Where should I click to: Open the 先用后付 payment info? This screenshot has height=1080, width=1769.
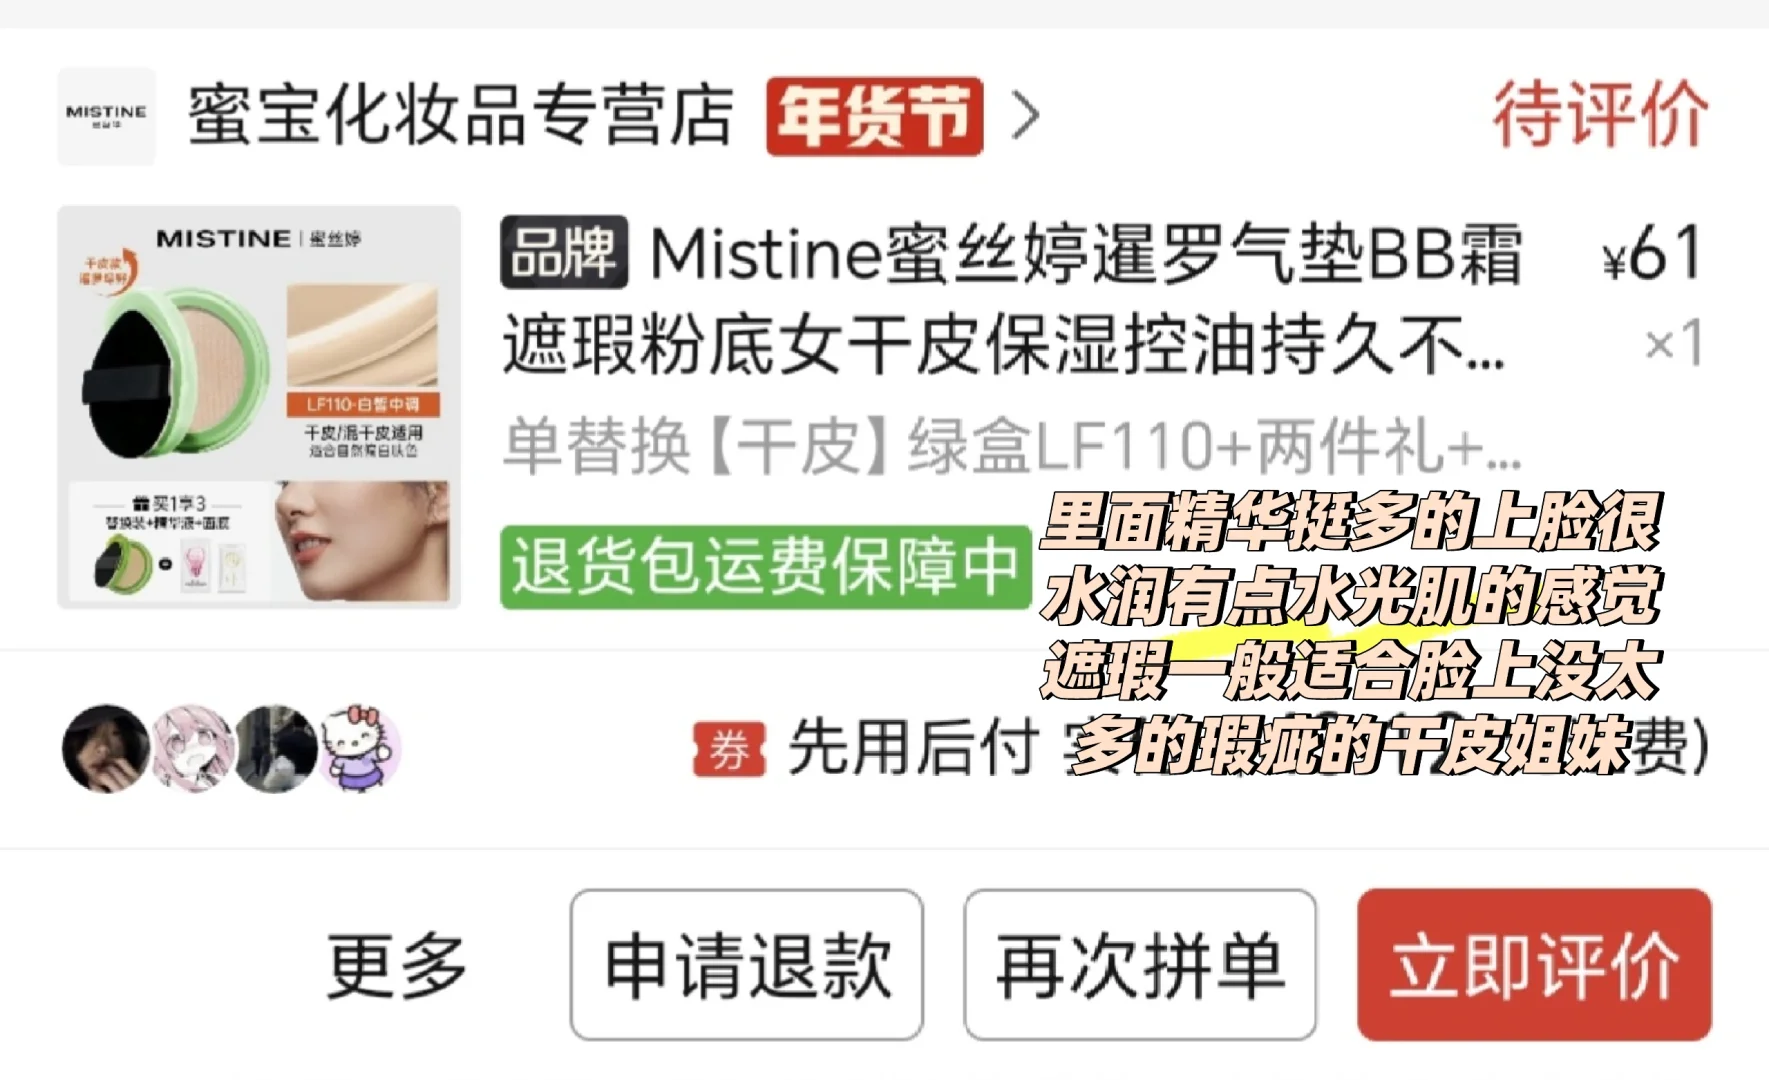[x=912, y=748]
